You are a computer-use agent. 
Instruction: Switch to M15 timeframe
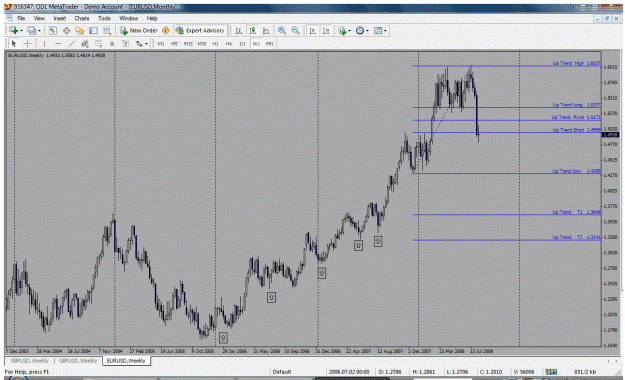click(188, 44)
